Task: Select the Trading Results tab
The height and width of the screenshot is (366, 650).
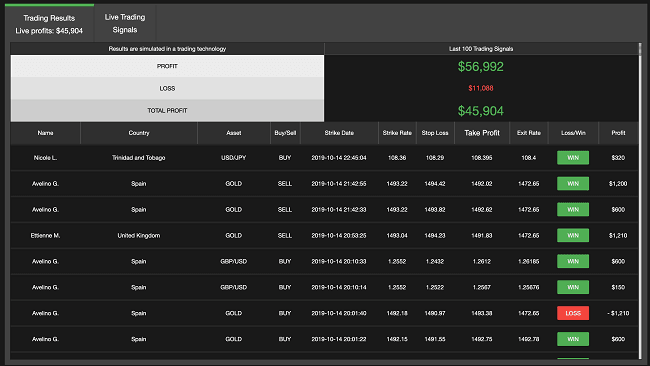Action: 49,24
